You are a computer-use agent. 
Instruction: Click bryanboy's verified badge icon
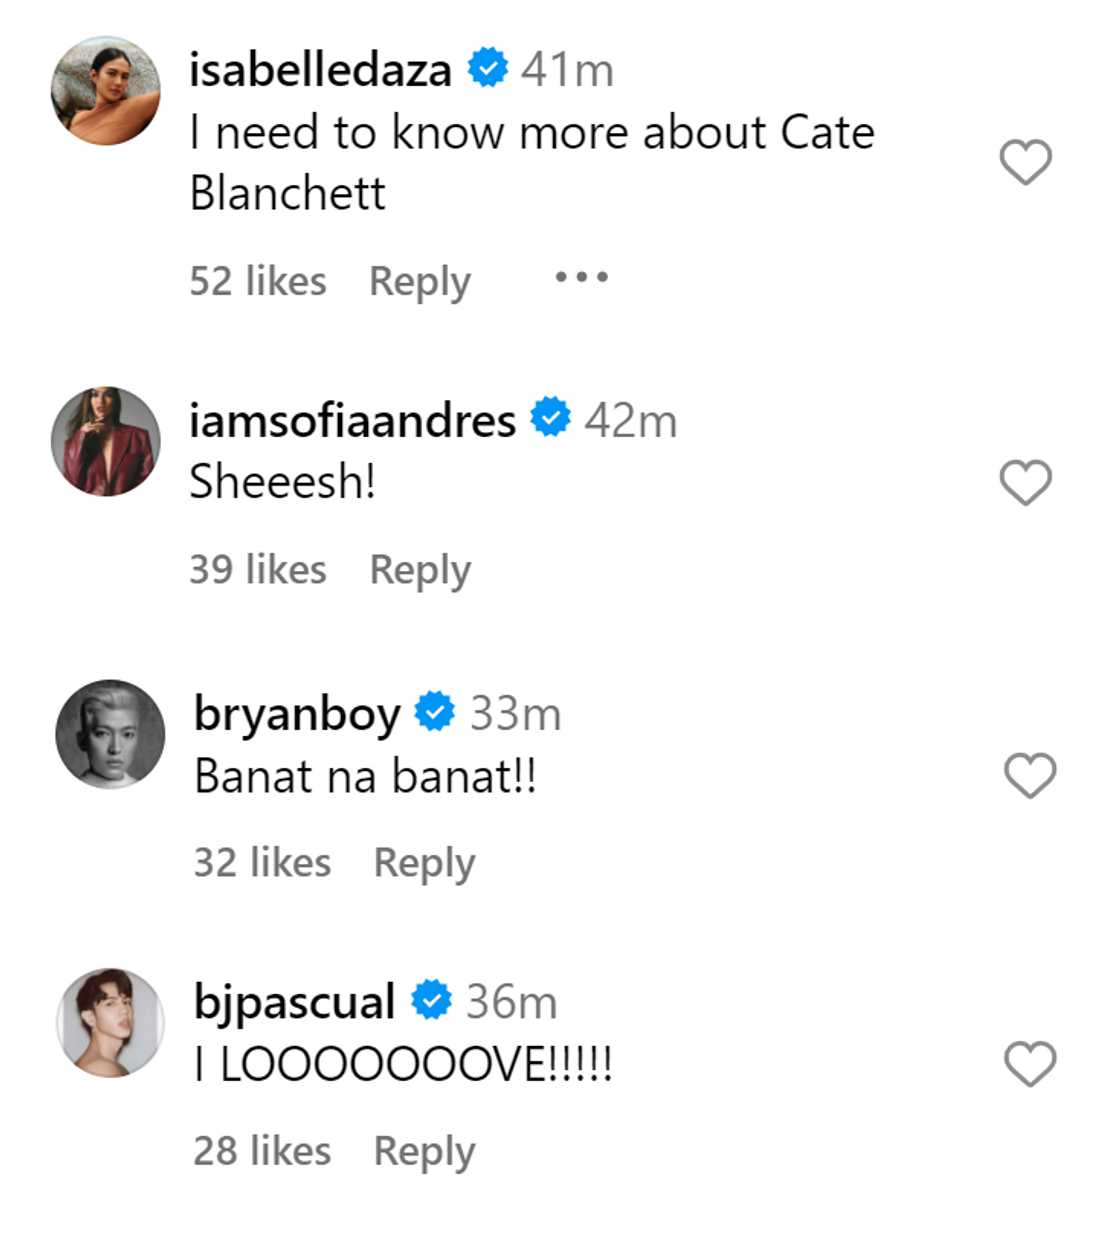(435, 712)
